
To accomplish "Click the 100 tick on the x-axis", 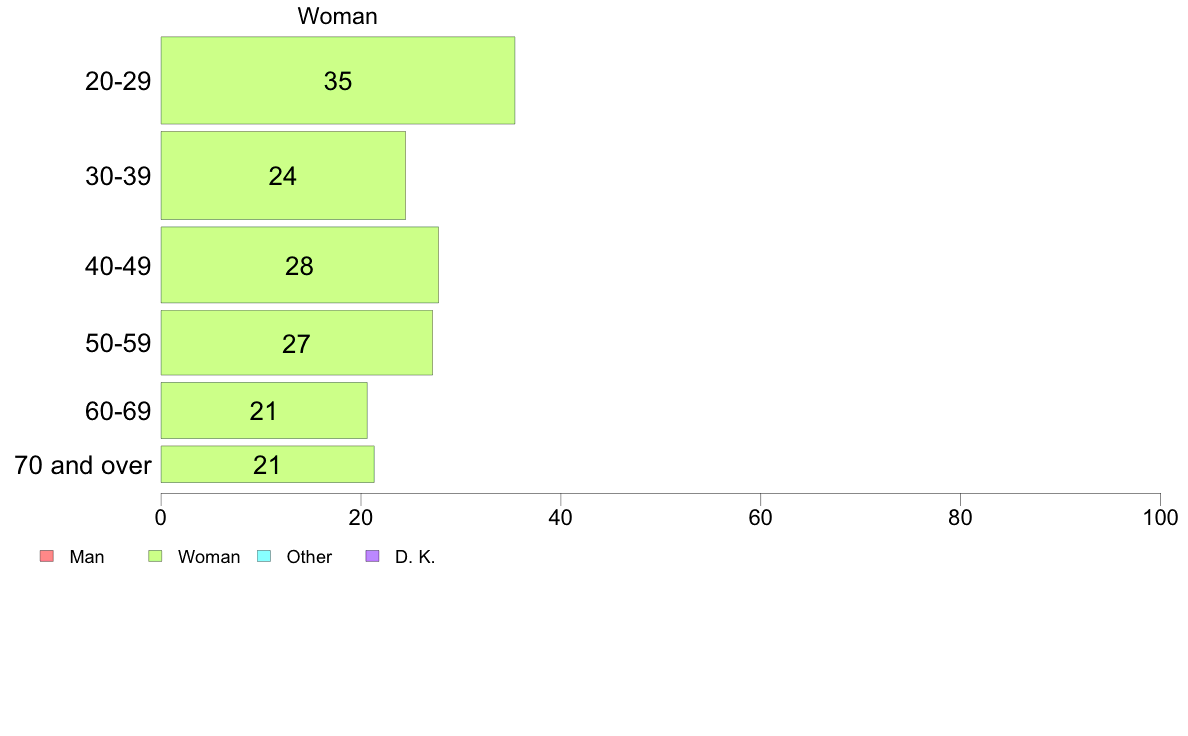I will [1160, 518].
